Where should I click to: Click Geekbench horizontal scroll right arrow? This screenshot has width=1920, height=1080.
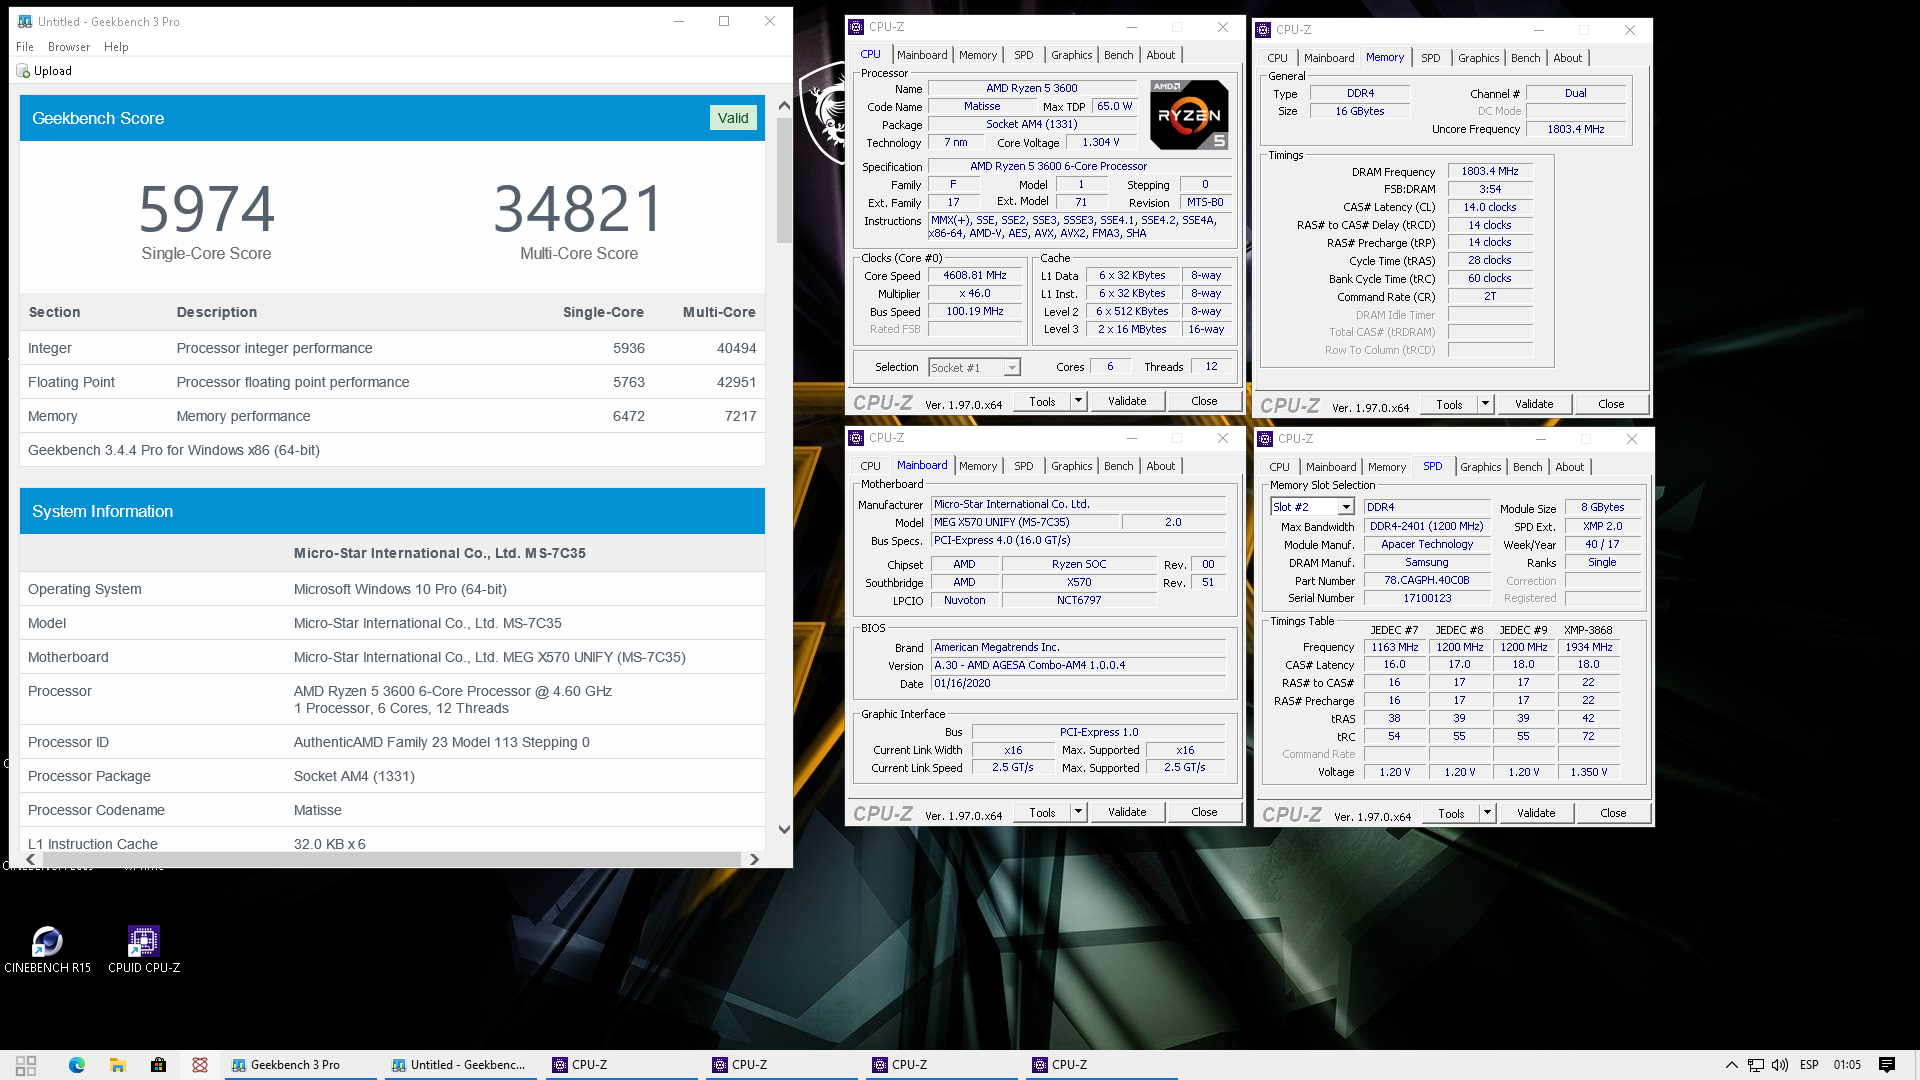(754, 859)
